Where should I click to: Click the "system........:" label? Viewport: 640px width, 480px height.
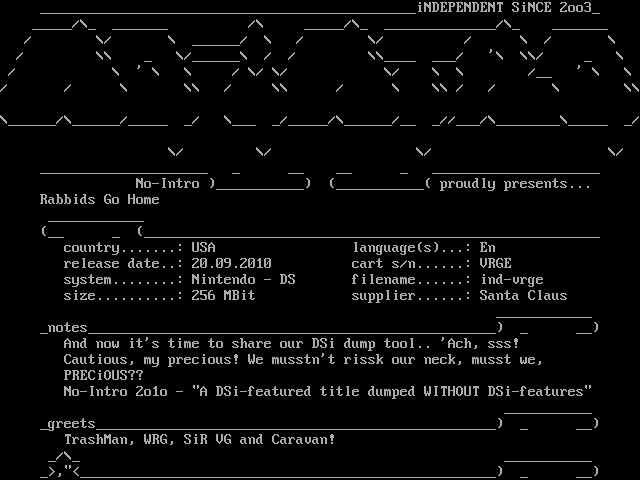[x=123, y=280]
